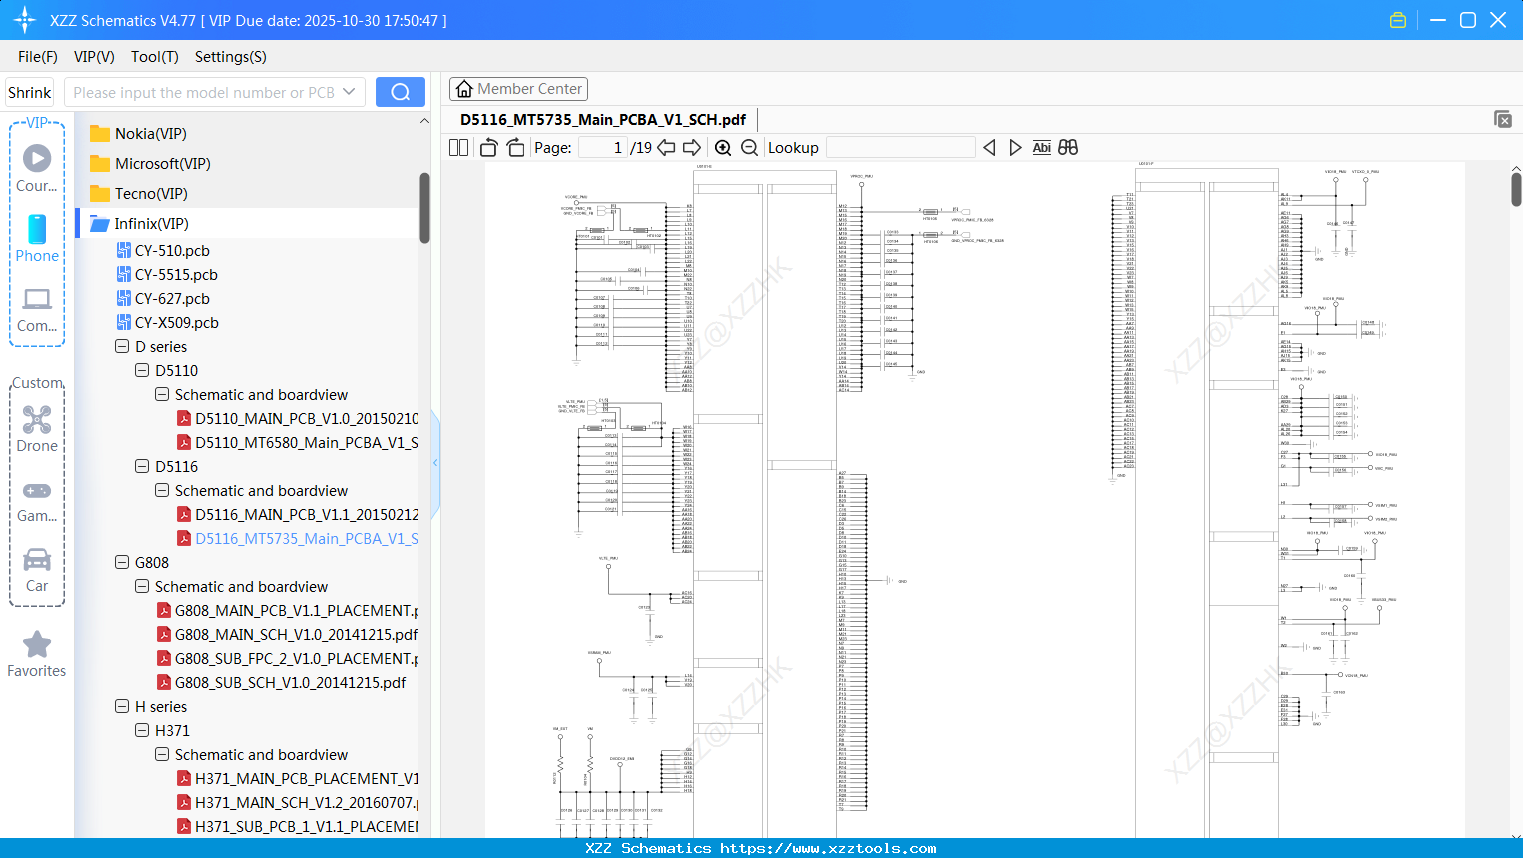Viewport: 1523px width, 858px height.
Task: Click the binoculars search icon
Action: [1068, 148]
